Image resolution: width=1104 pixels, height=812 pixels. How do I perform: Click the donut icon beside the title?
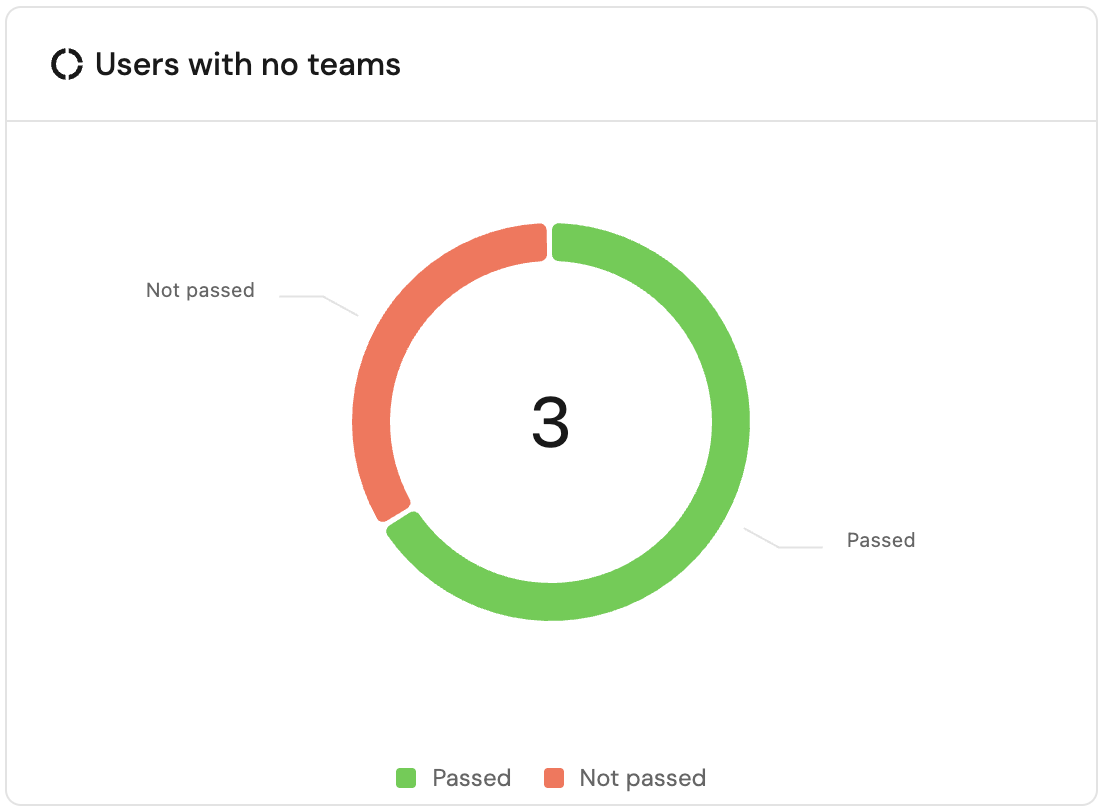coord(67,65)
